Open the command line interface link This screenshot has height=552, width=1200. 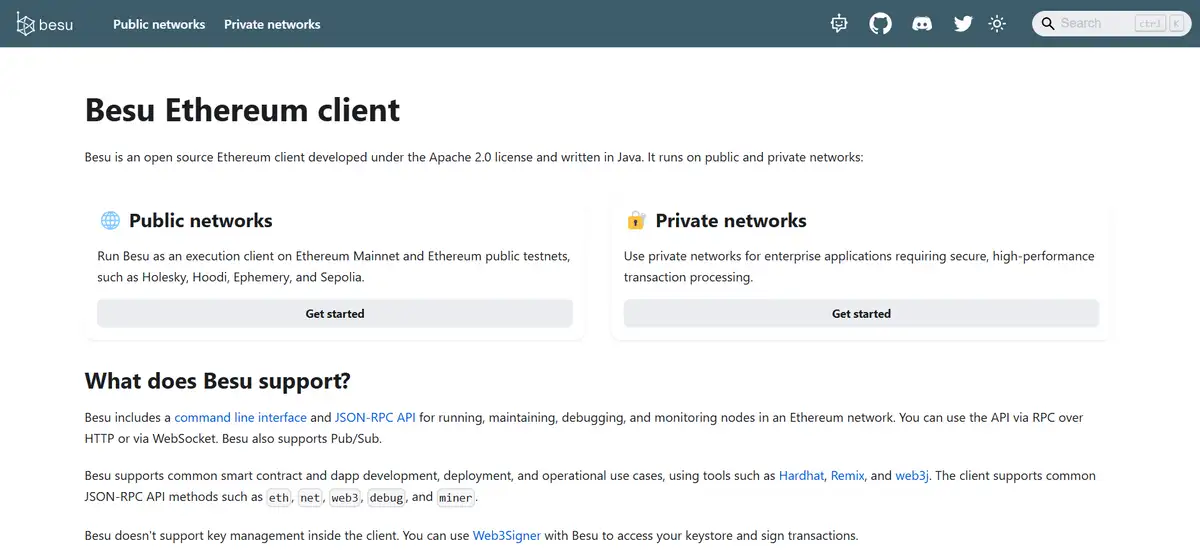(x=240, y=417)
